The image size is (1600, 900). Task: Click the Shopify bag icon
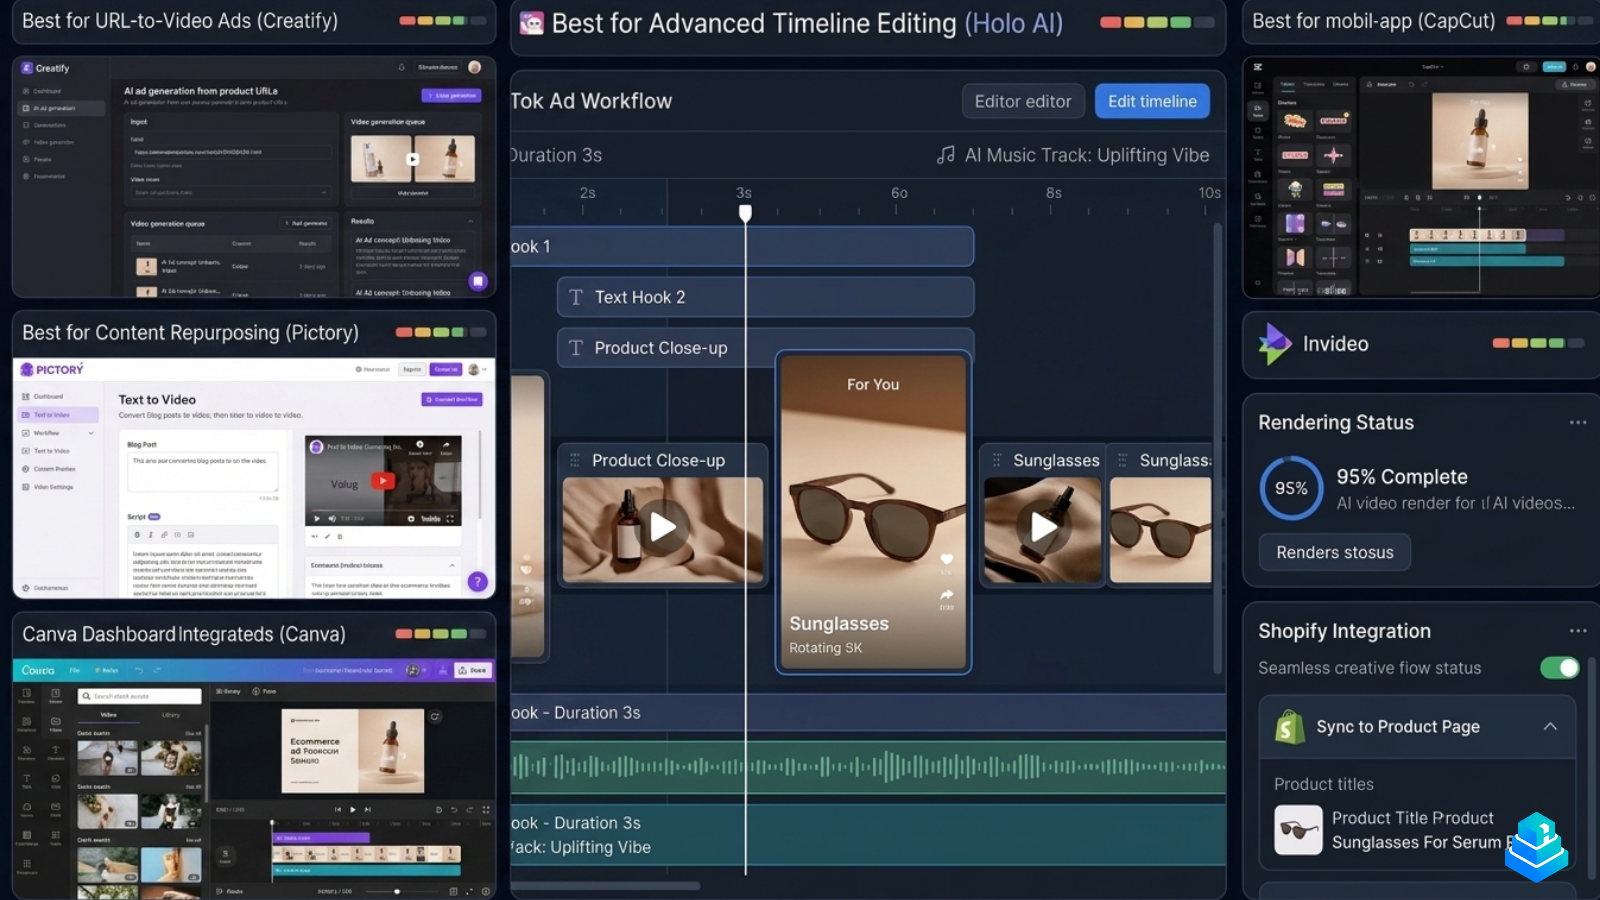[x=1290, y=727]
